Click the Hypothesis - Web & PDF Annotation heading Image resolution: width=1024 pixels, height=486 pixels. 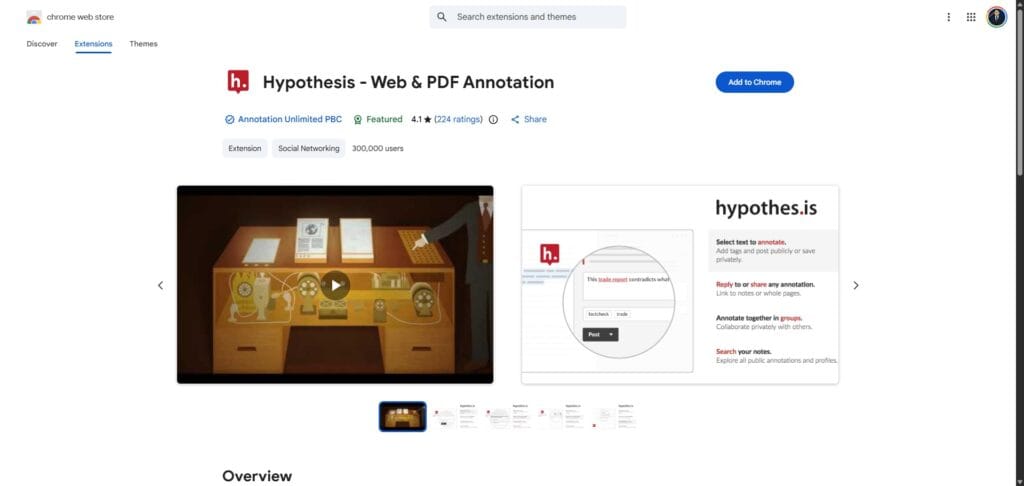[x=408, y=82]
